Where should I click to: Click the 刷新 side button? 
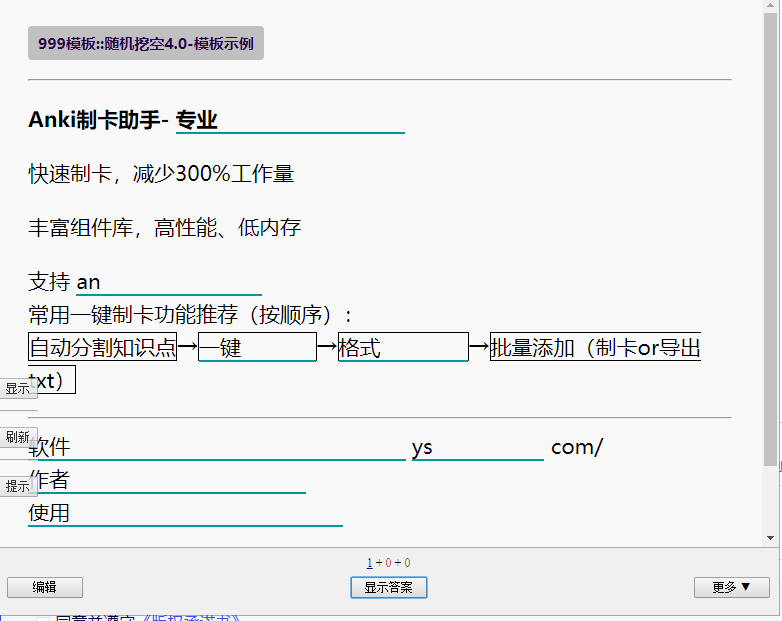[18, 437]
